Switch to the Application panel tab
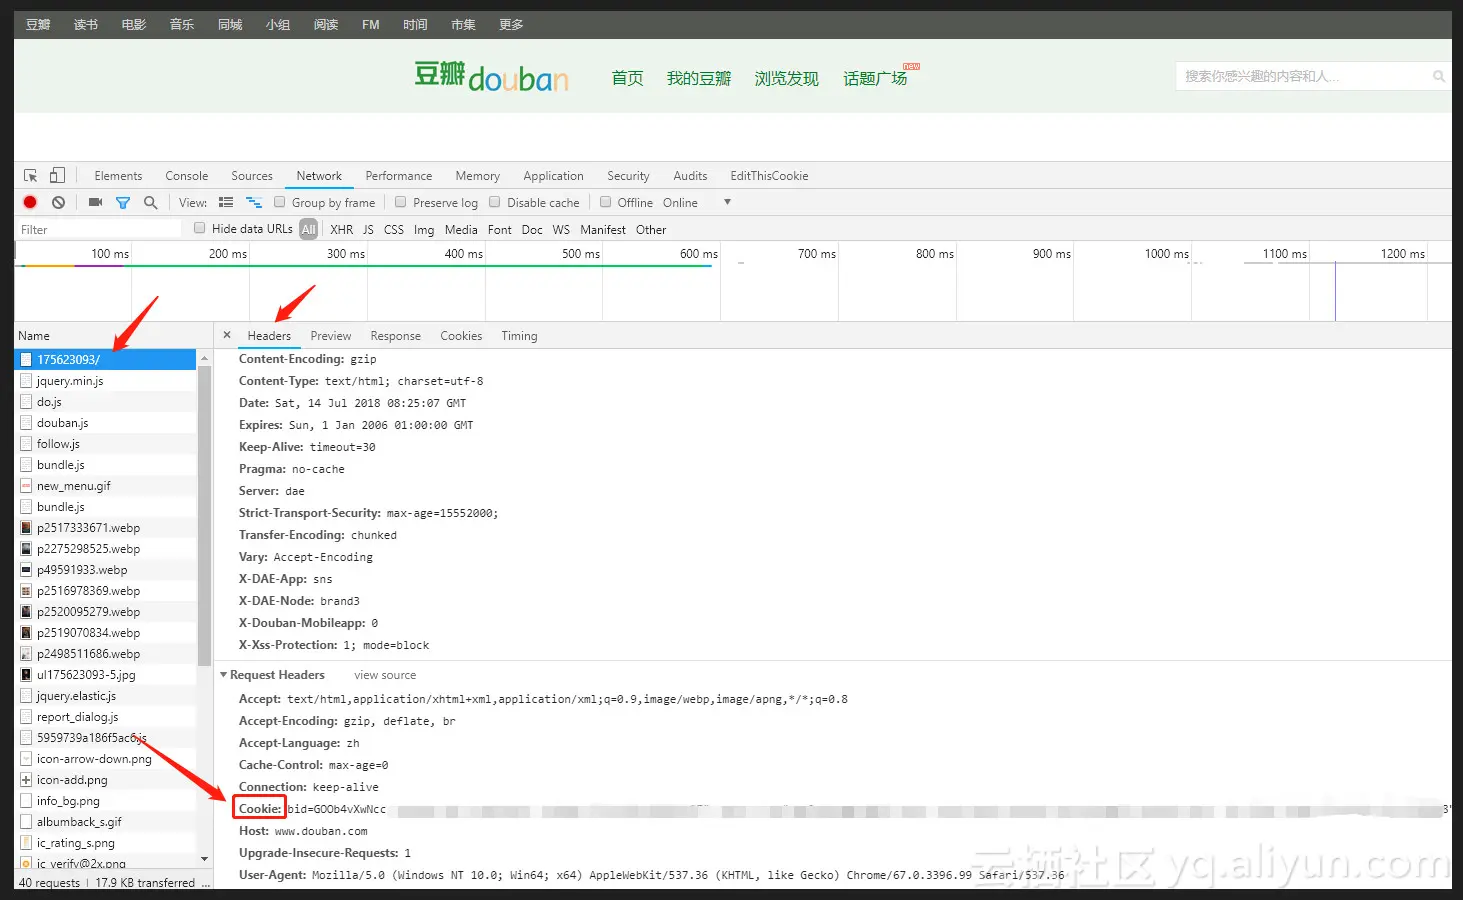Screen dimensions: 1463x900 553,175
